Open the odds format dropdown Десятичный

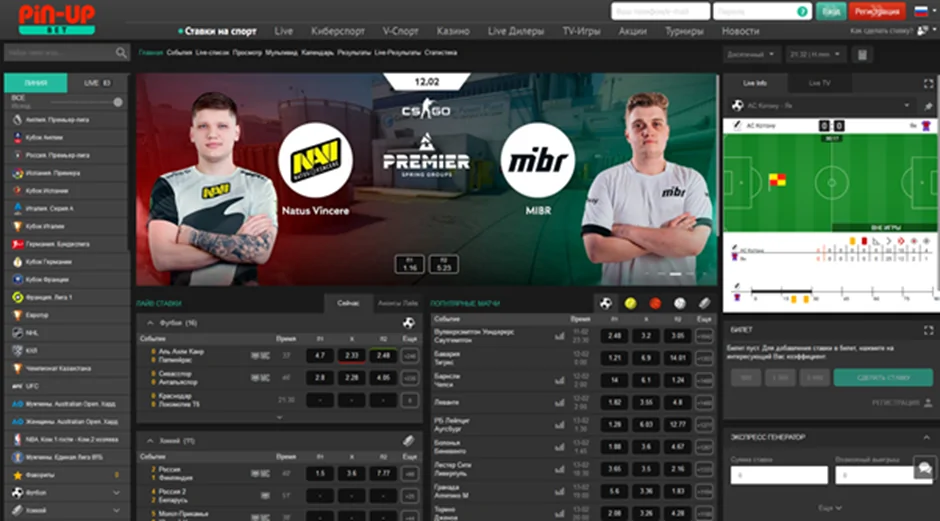tap(752, 54)
